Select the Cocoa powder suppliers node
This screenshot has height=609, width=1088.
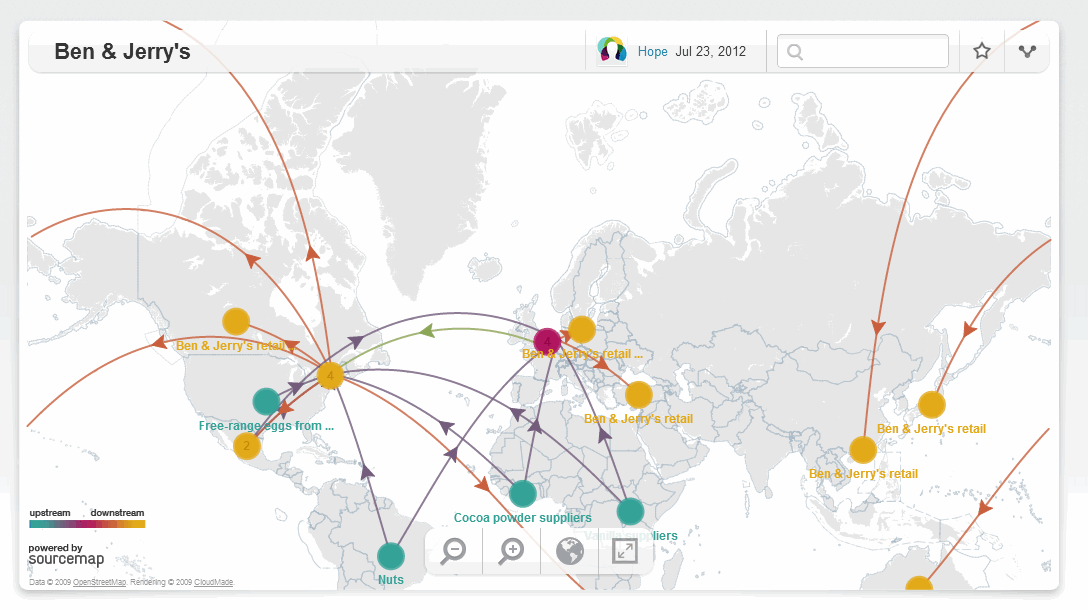pyautogui.click(x=522, y=494)
